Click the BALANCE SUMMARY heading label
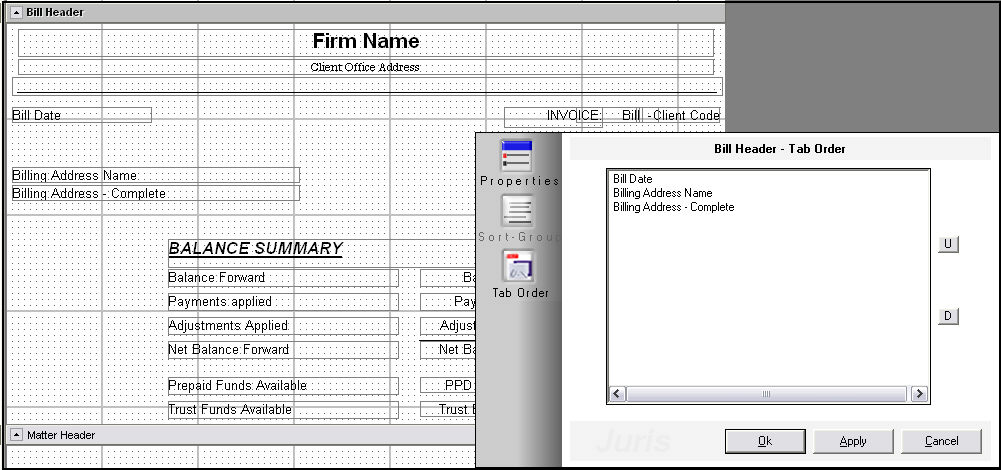The height and width of the screenshot is (470, 1001). [x=255, y=249]
